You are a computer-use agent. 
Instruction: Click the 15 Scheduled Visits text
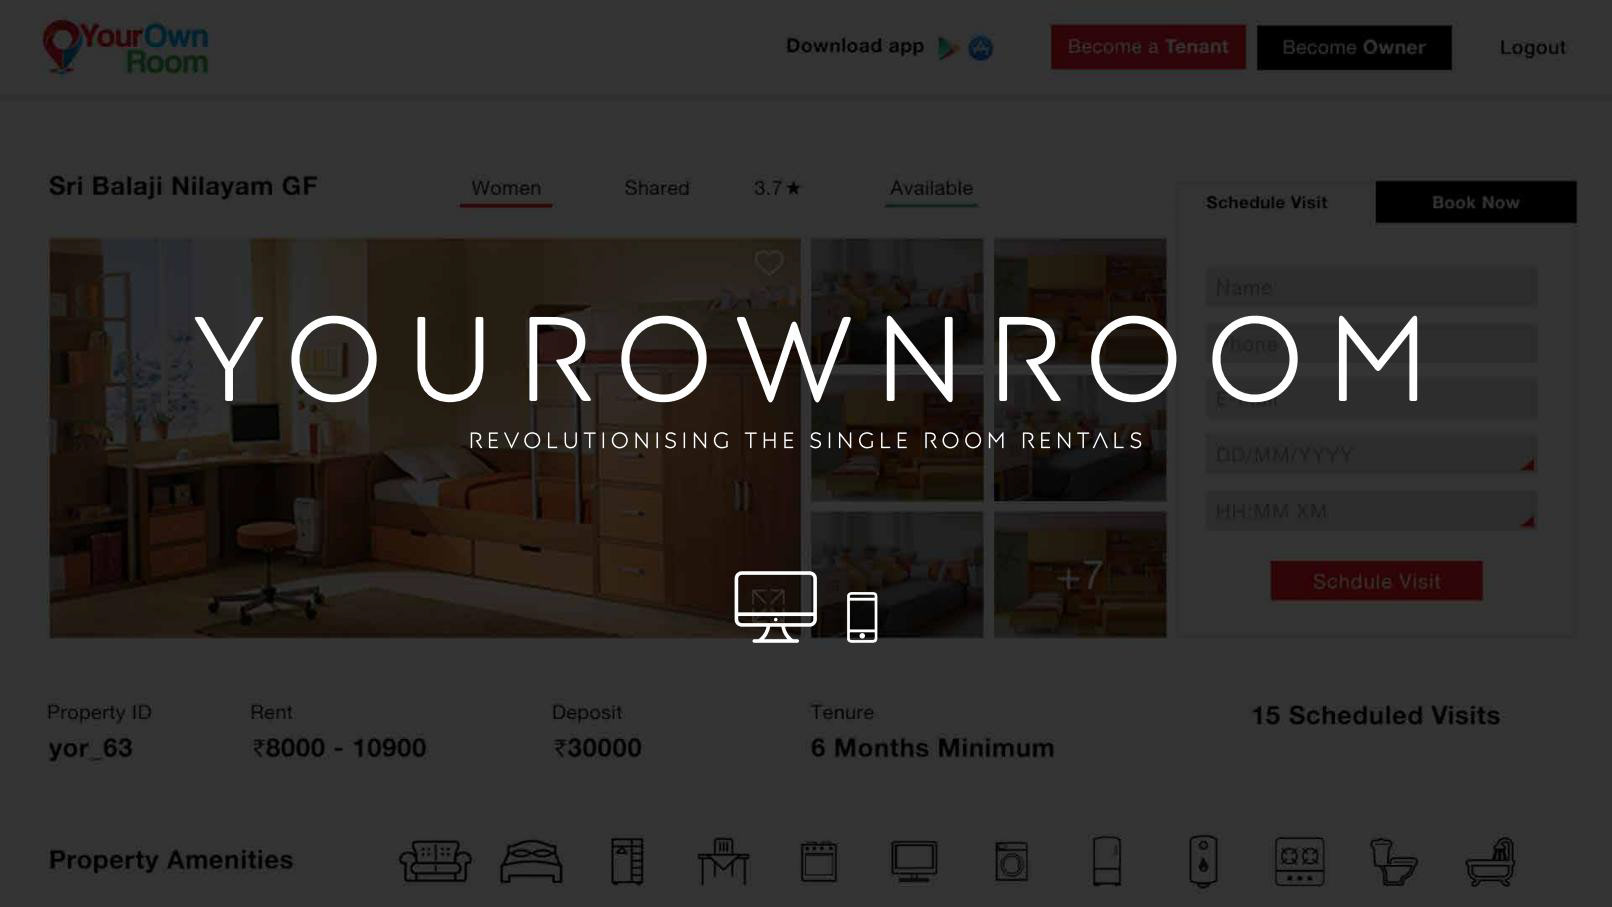[1375, 716]
